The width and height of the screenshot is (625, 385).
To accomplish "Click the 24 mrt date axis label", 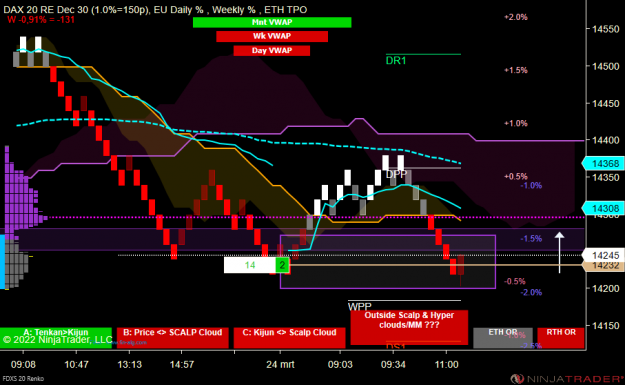I will (x=280, y=364).
